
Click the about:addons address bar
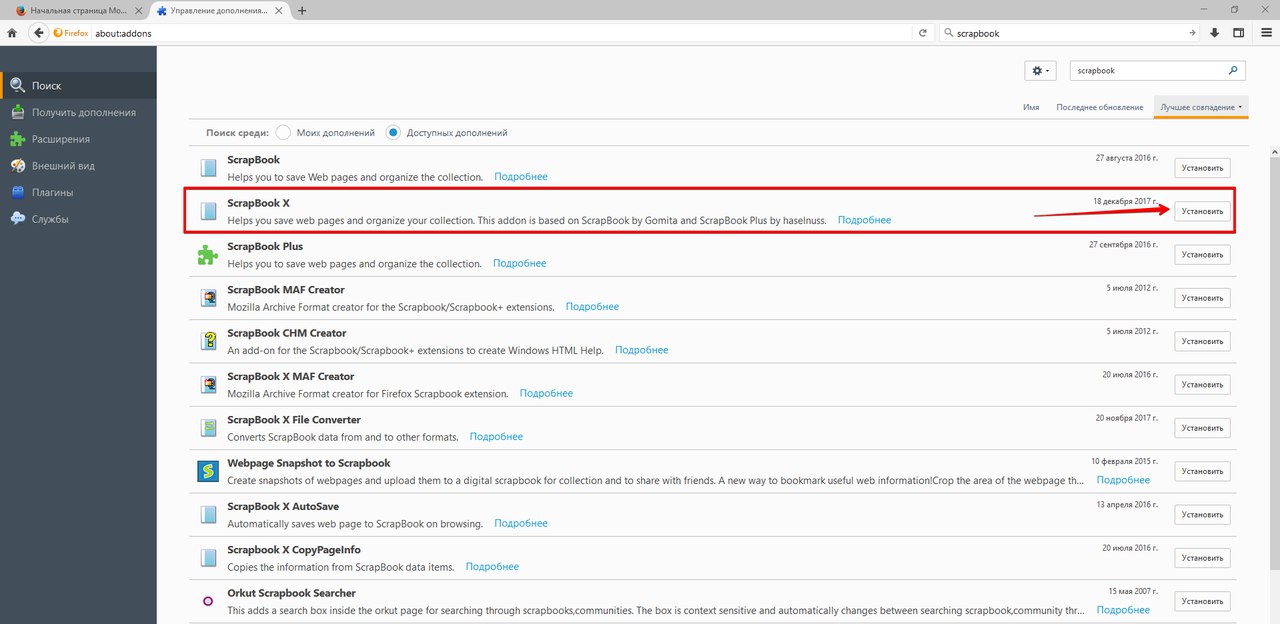point(500,33)
